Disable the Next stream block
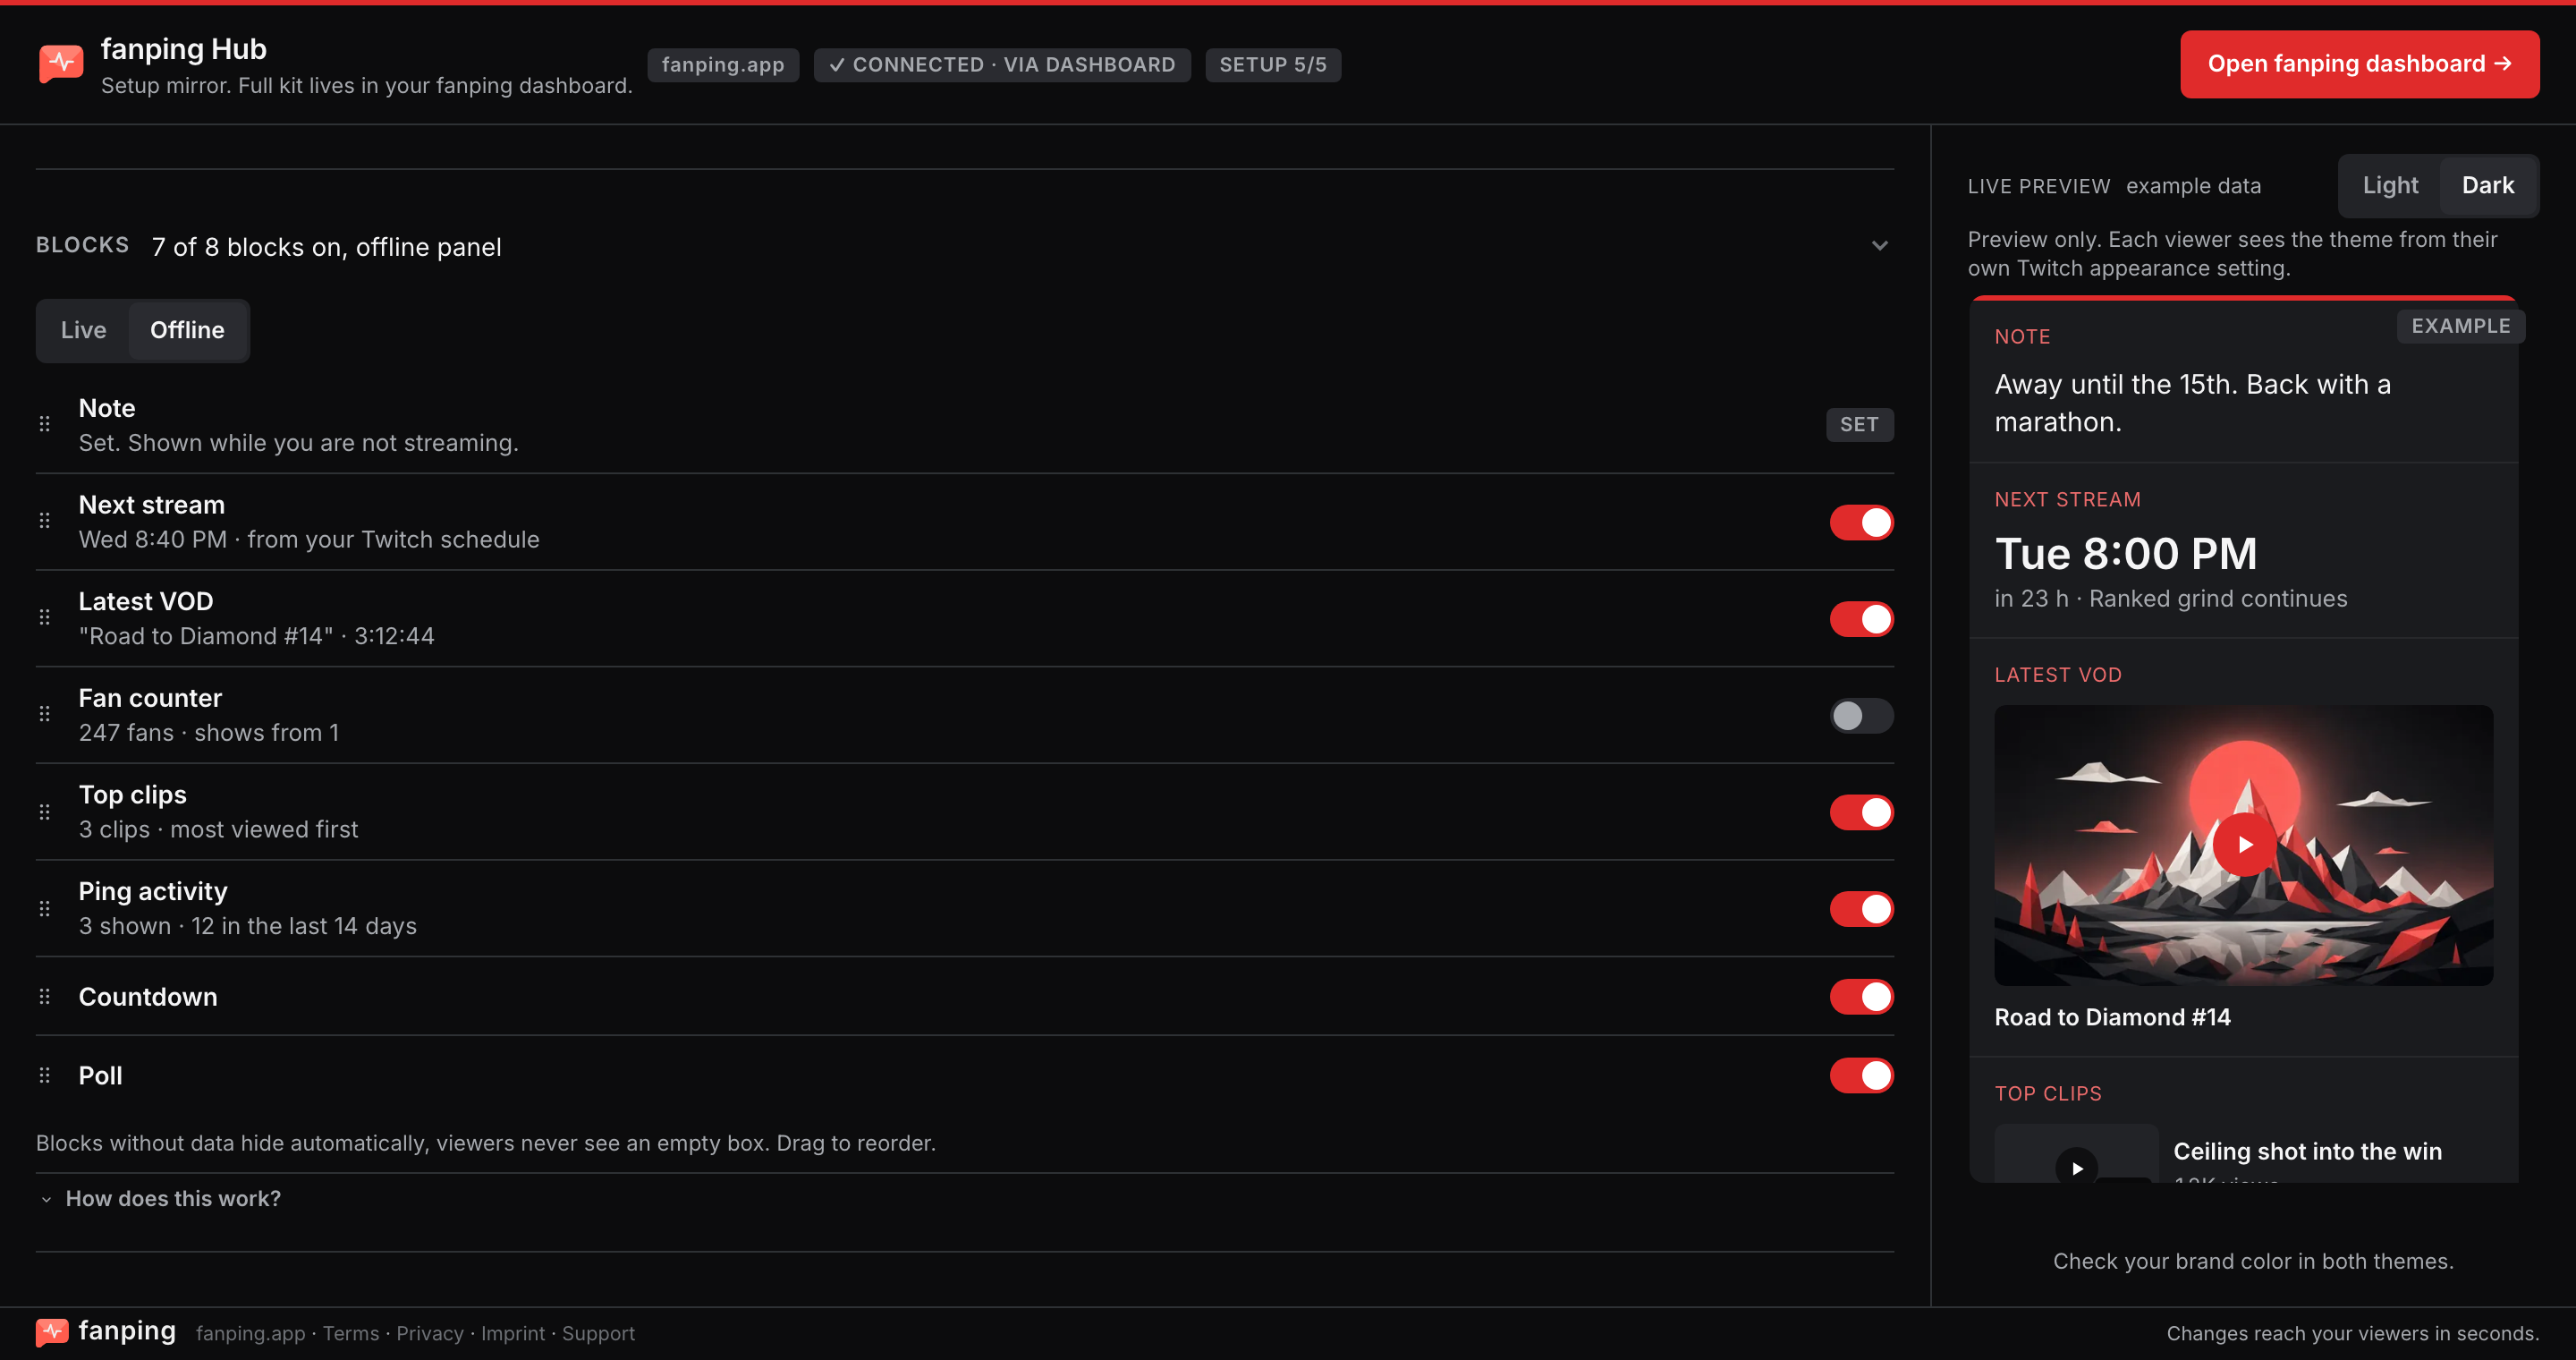 pos(1861,522)
